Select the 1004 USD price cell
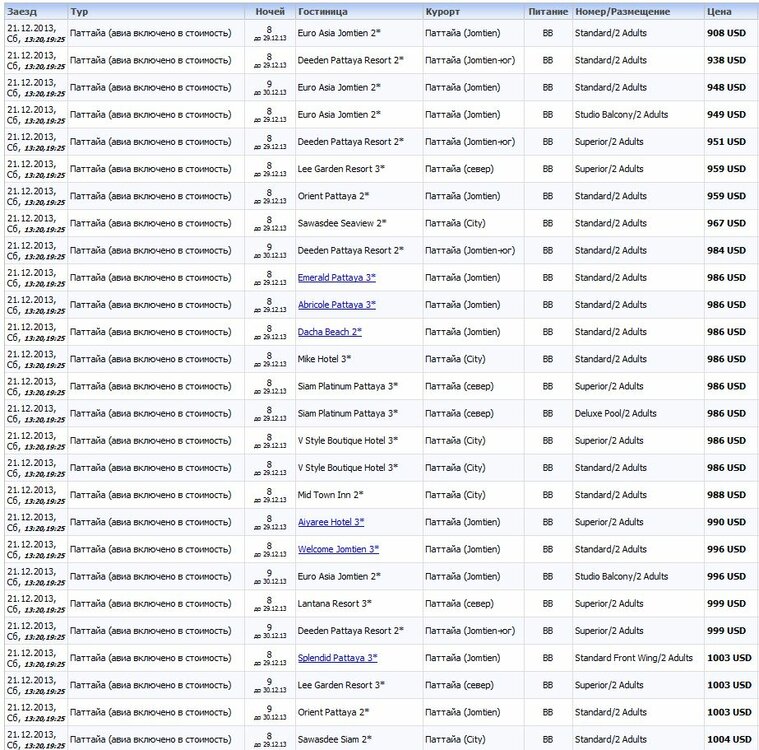 [729, 739]
